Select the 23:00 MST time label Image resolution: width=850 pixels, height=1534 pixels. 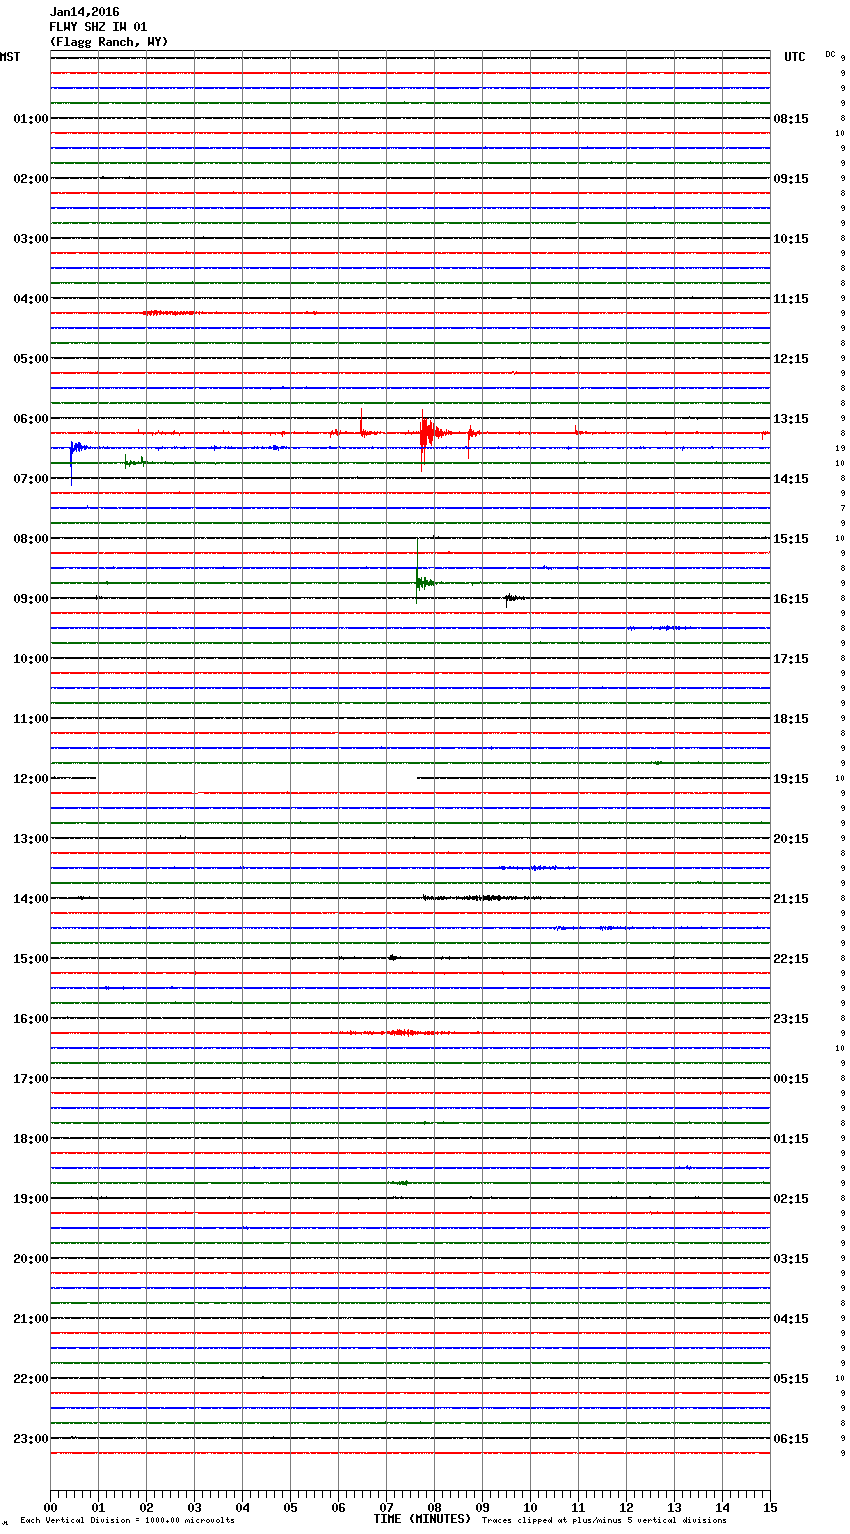click(31, 1439)
